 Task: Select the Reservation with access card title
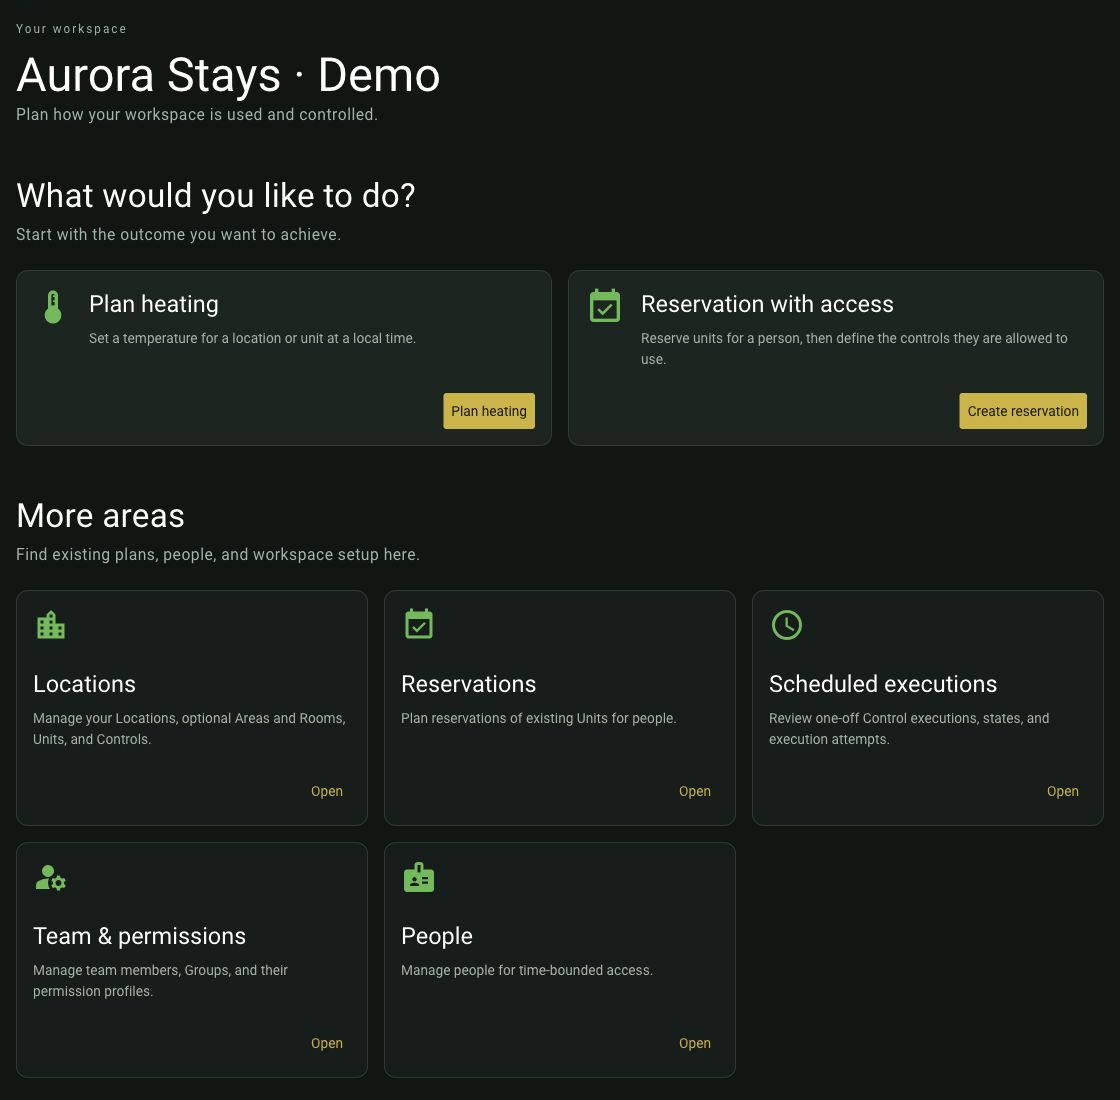(x=767, y=304)
